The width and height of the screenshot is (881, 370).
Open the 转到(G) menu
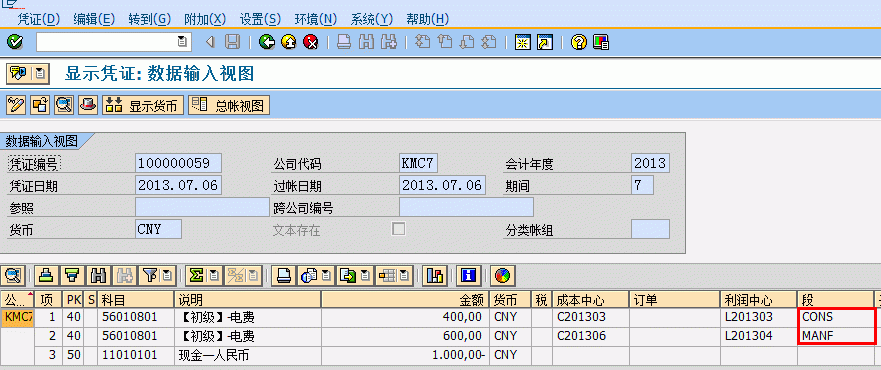(149, 19)
